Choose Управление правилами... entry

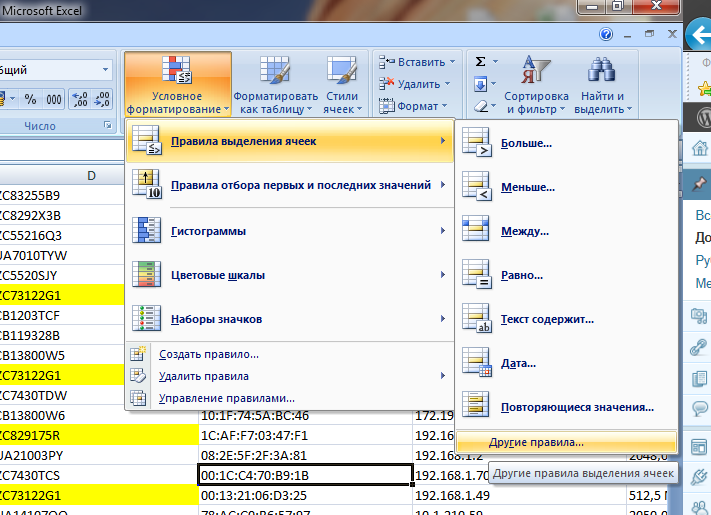point(290,398)
